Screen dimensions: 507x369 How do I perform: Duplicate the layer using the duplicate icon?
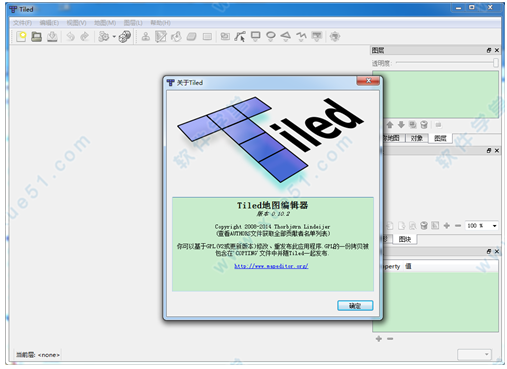413,125
